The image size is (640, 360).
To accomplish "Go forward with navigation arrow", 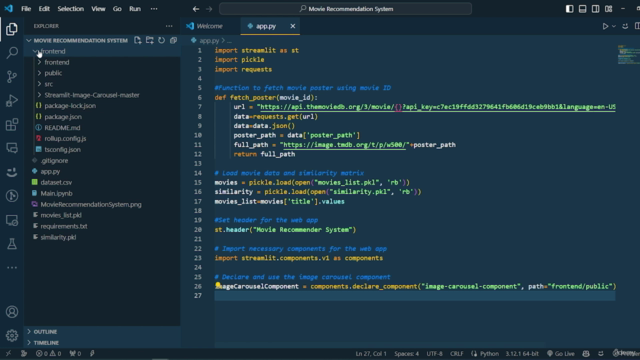I will click(x=209, y=9).
